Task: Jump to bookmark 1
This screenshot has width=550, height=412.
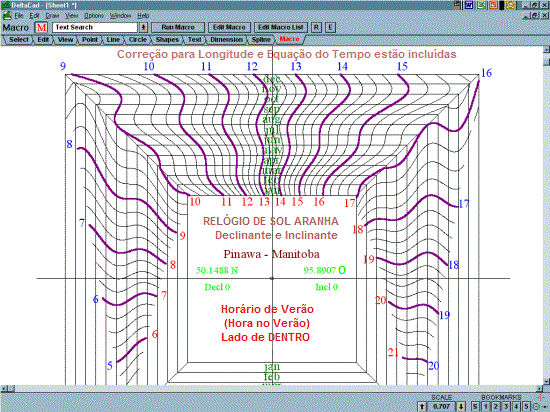Action: tap(485, 406)
